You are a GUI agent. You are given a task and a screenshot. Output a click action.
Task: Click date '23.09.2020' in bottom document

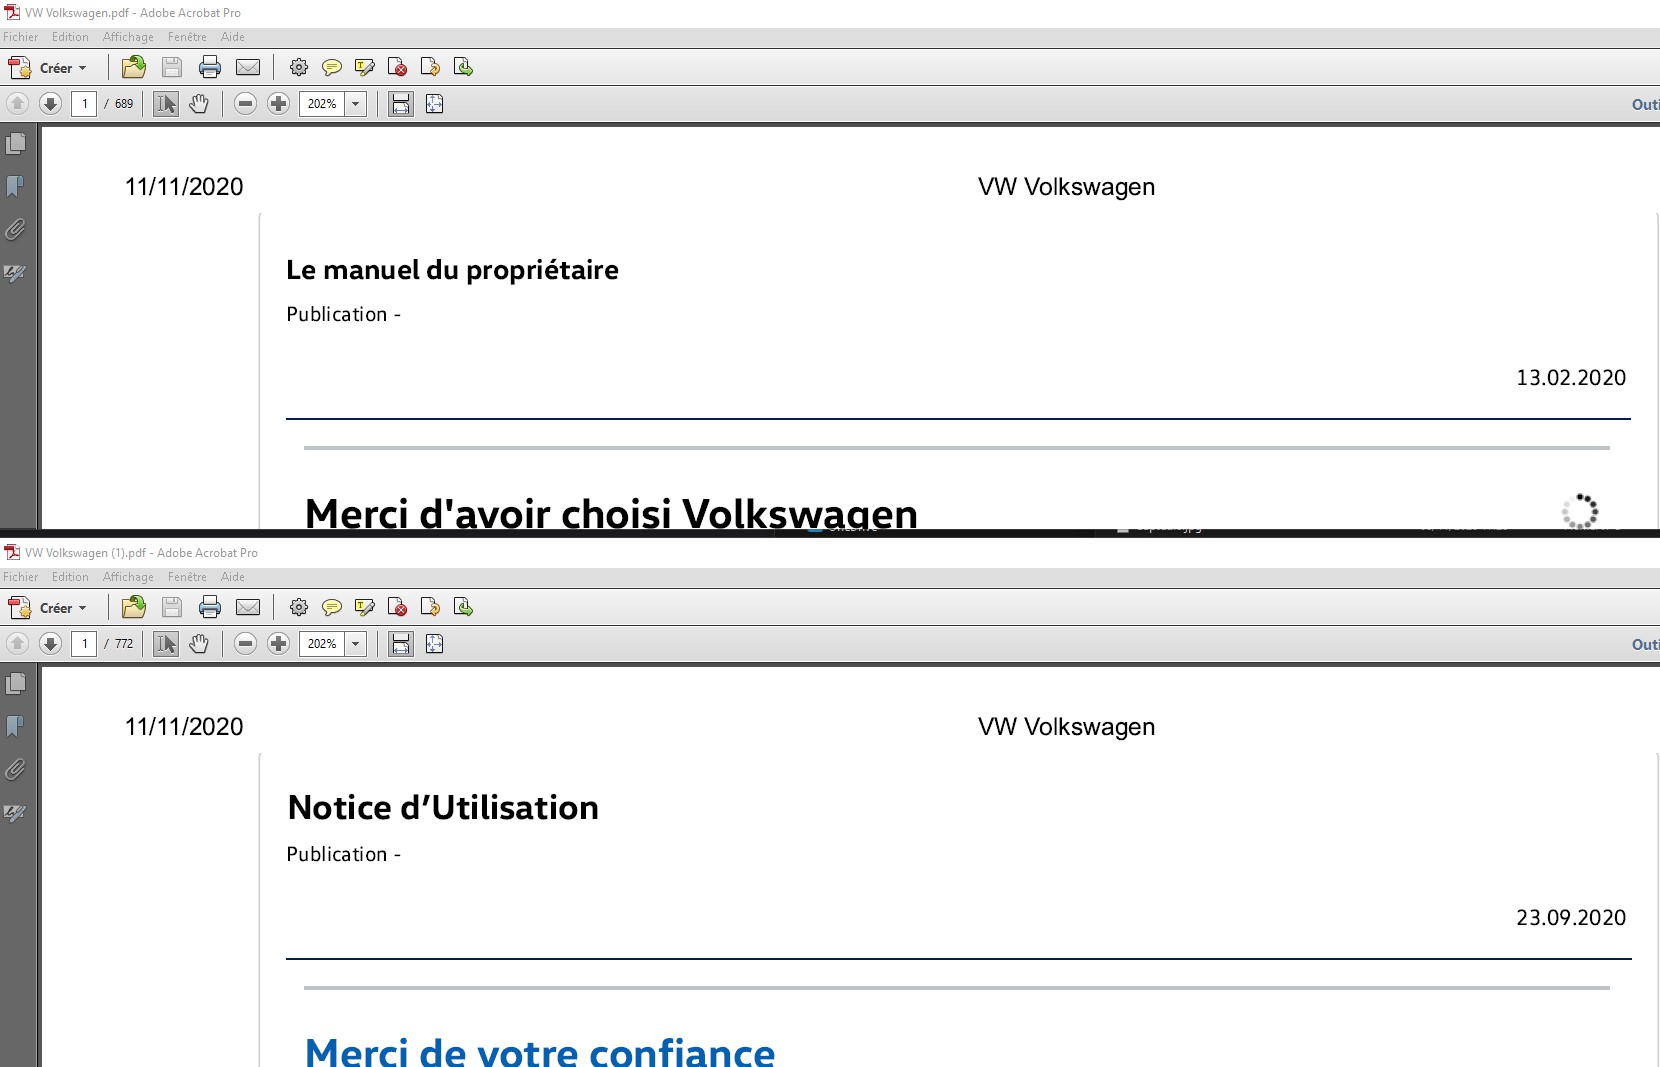1571,917
